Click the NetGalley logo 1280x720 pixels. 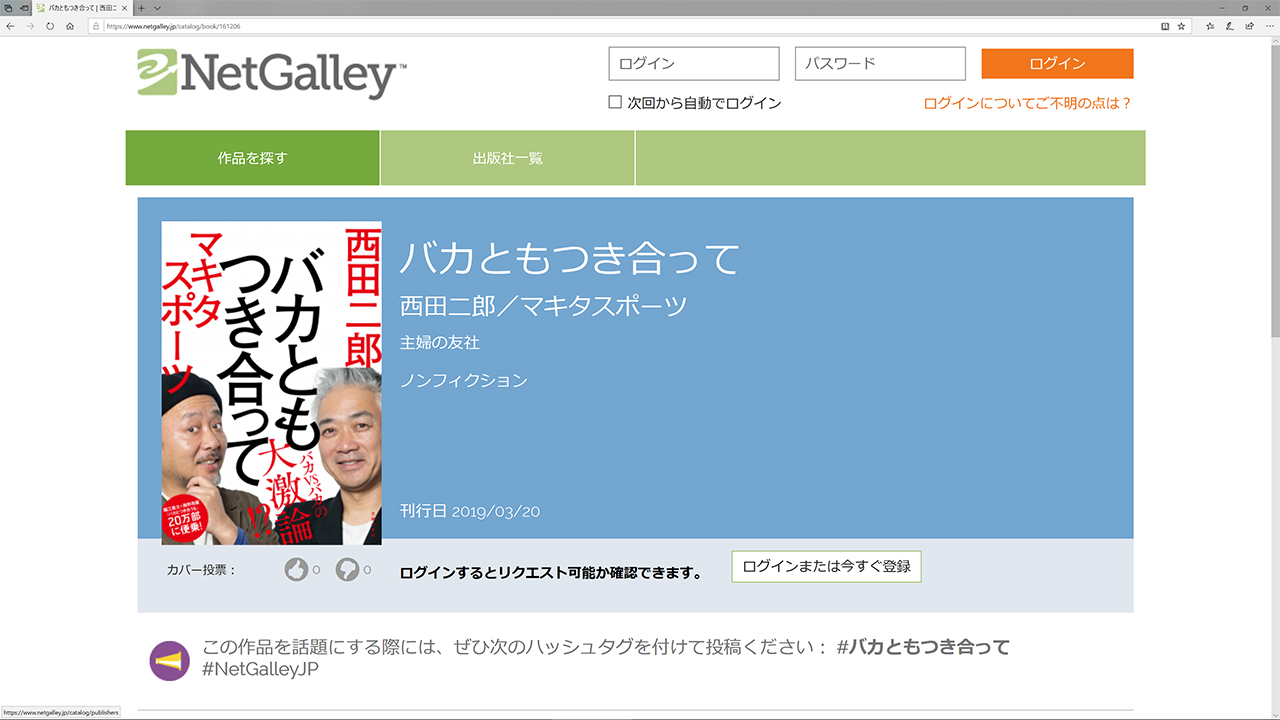point(272,73)
